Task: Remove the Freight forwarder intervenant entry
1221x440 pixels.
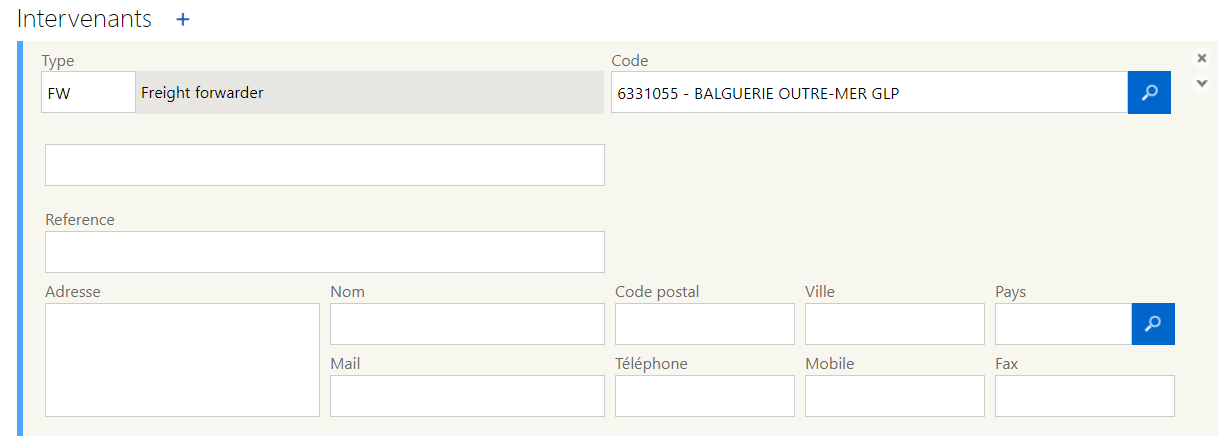Action: pos(1202,58)
